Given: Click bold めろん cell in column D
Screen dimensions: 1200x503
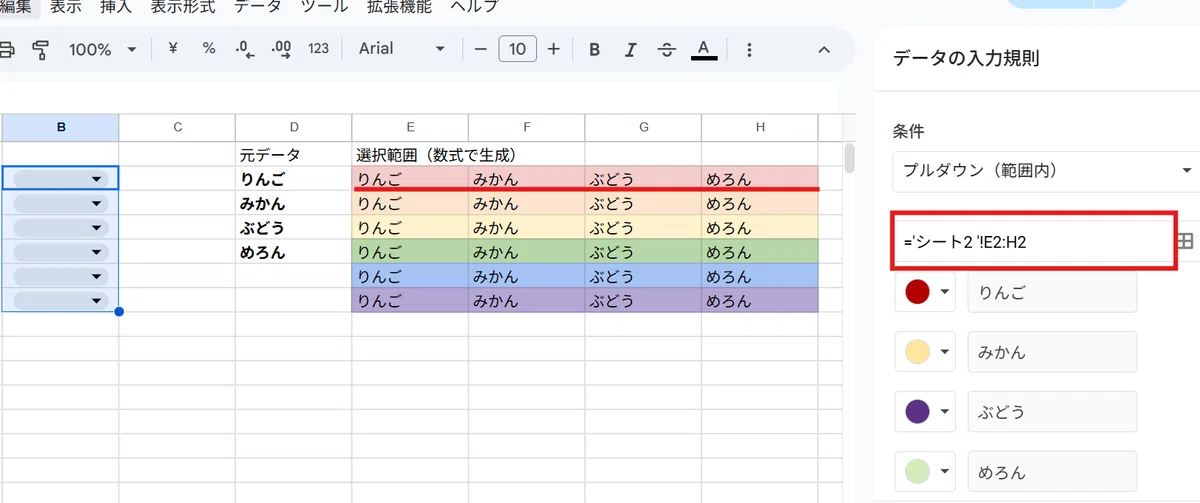Looking at the screenshot, I should click(293, 252).
